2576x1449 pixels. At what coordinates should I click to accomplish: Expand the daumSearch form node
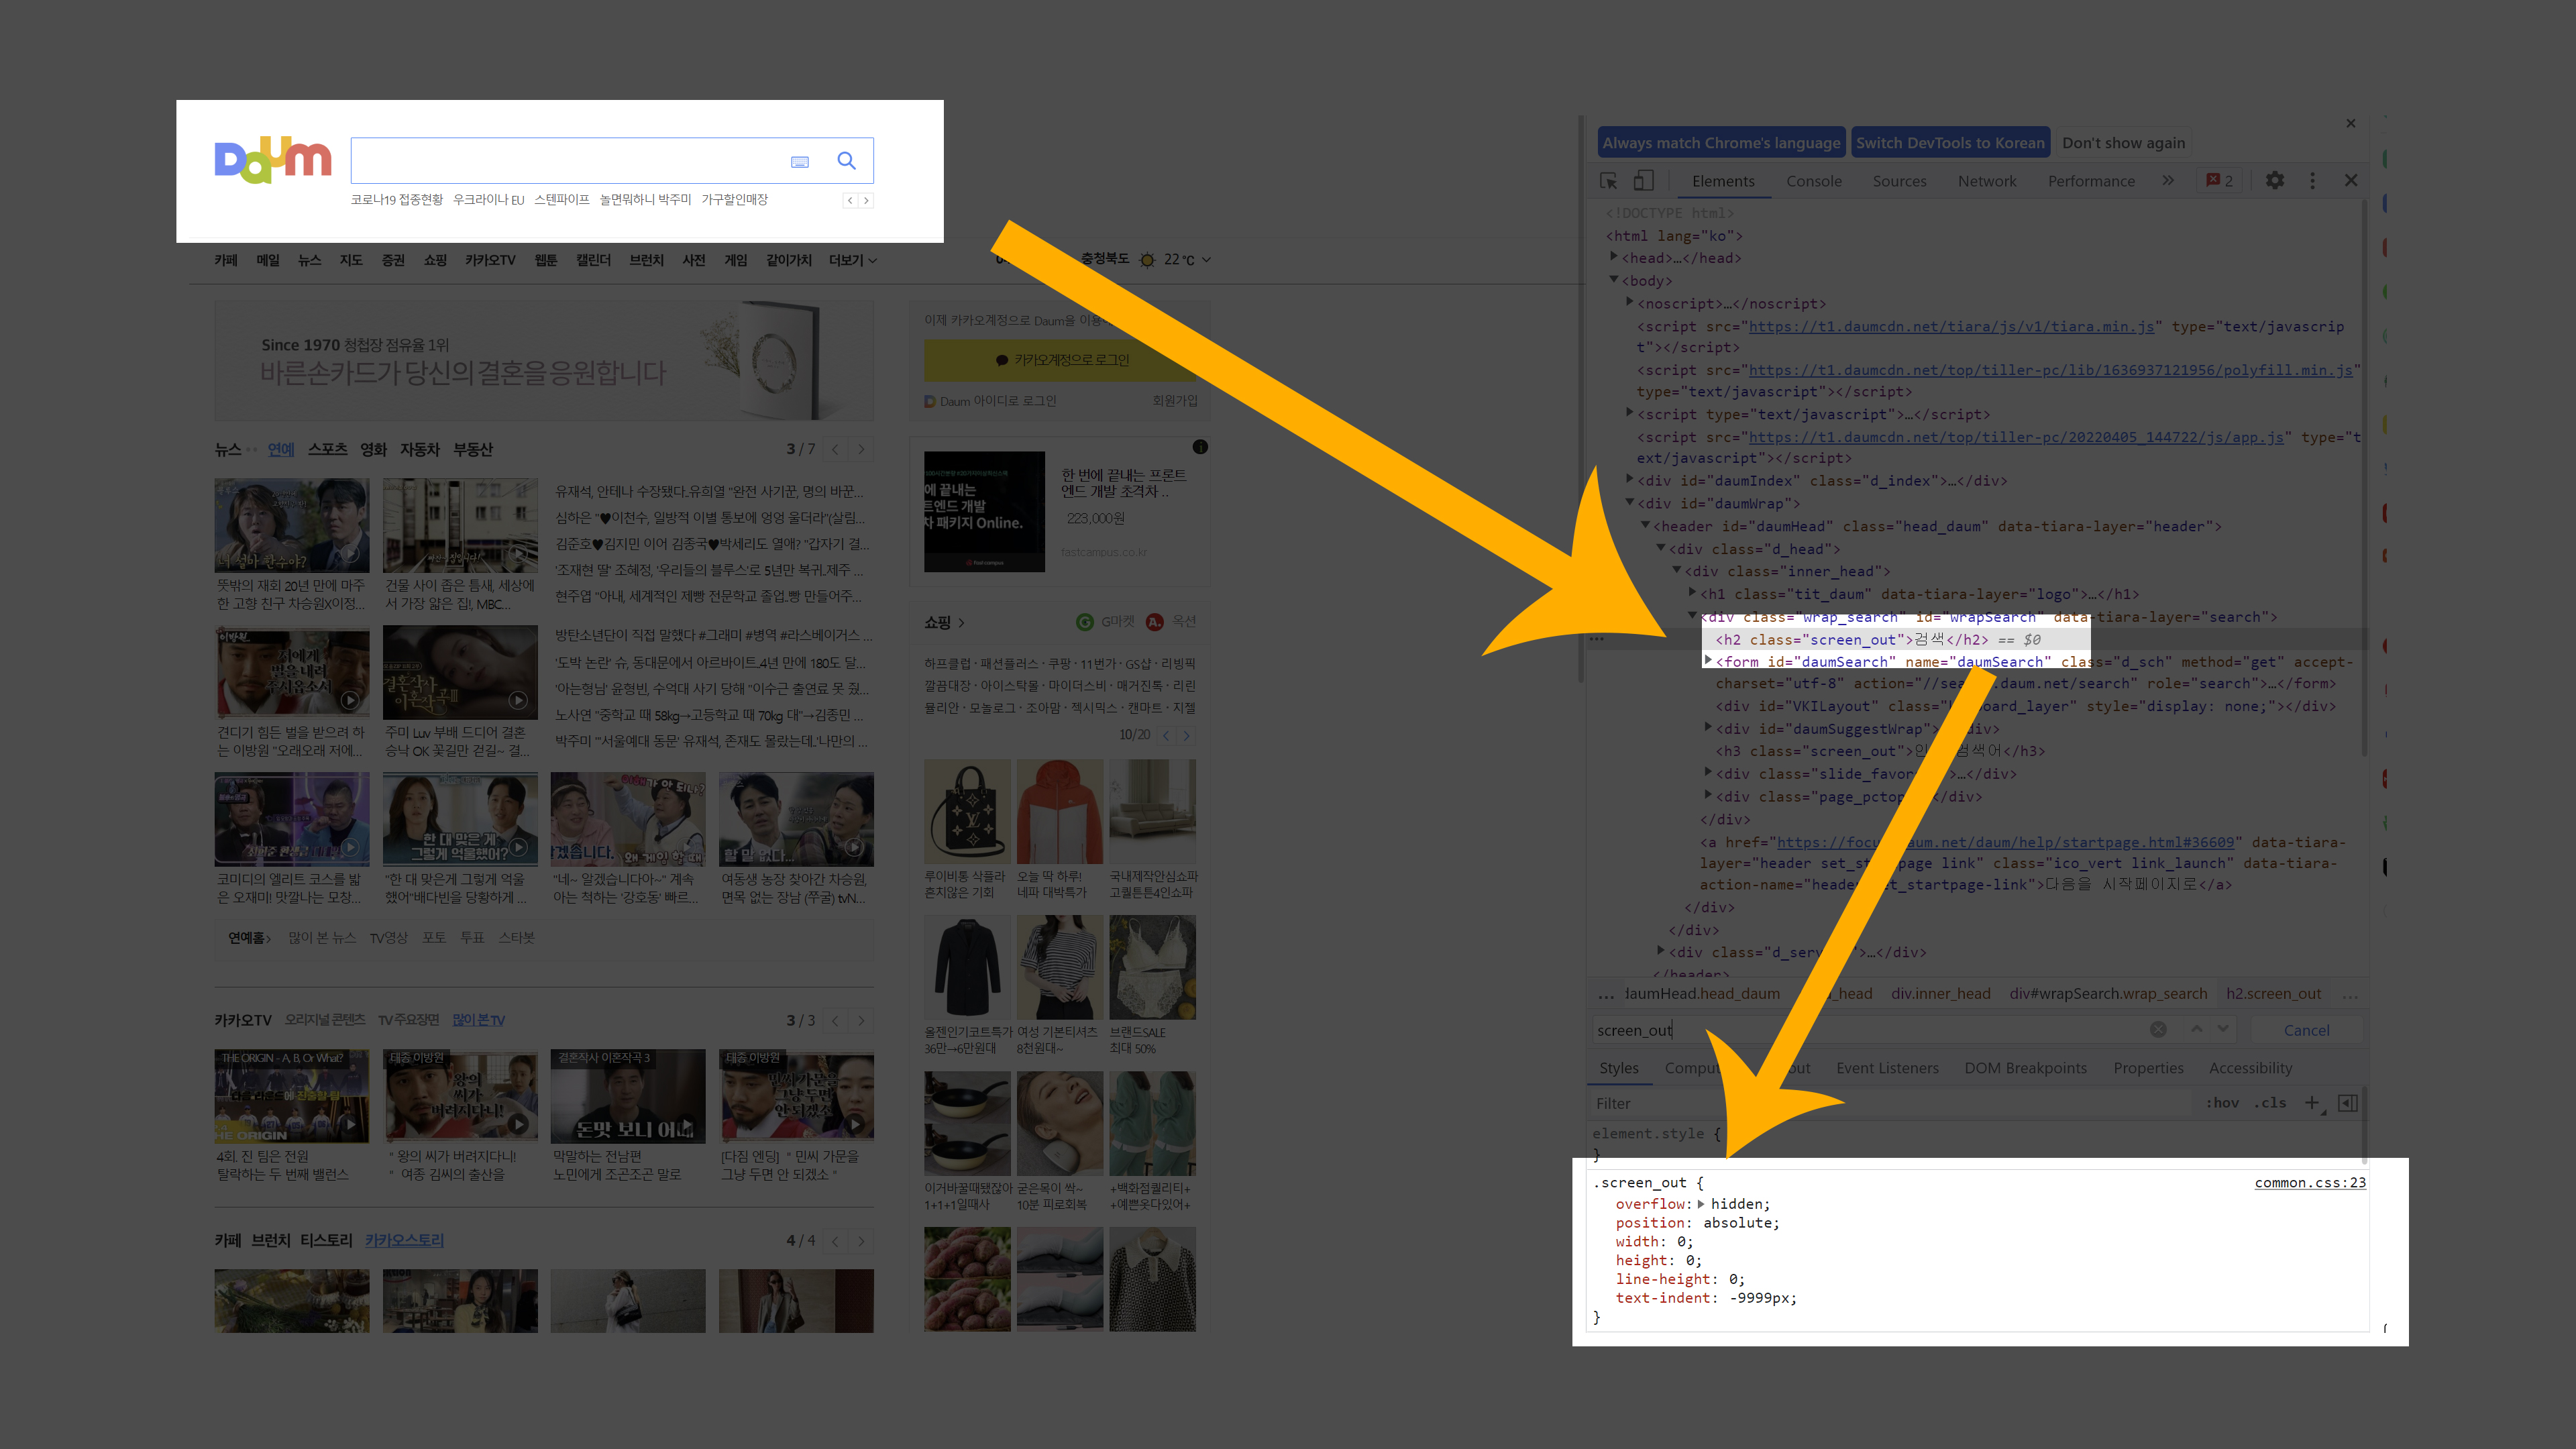[1708, 661]
